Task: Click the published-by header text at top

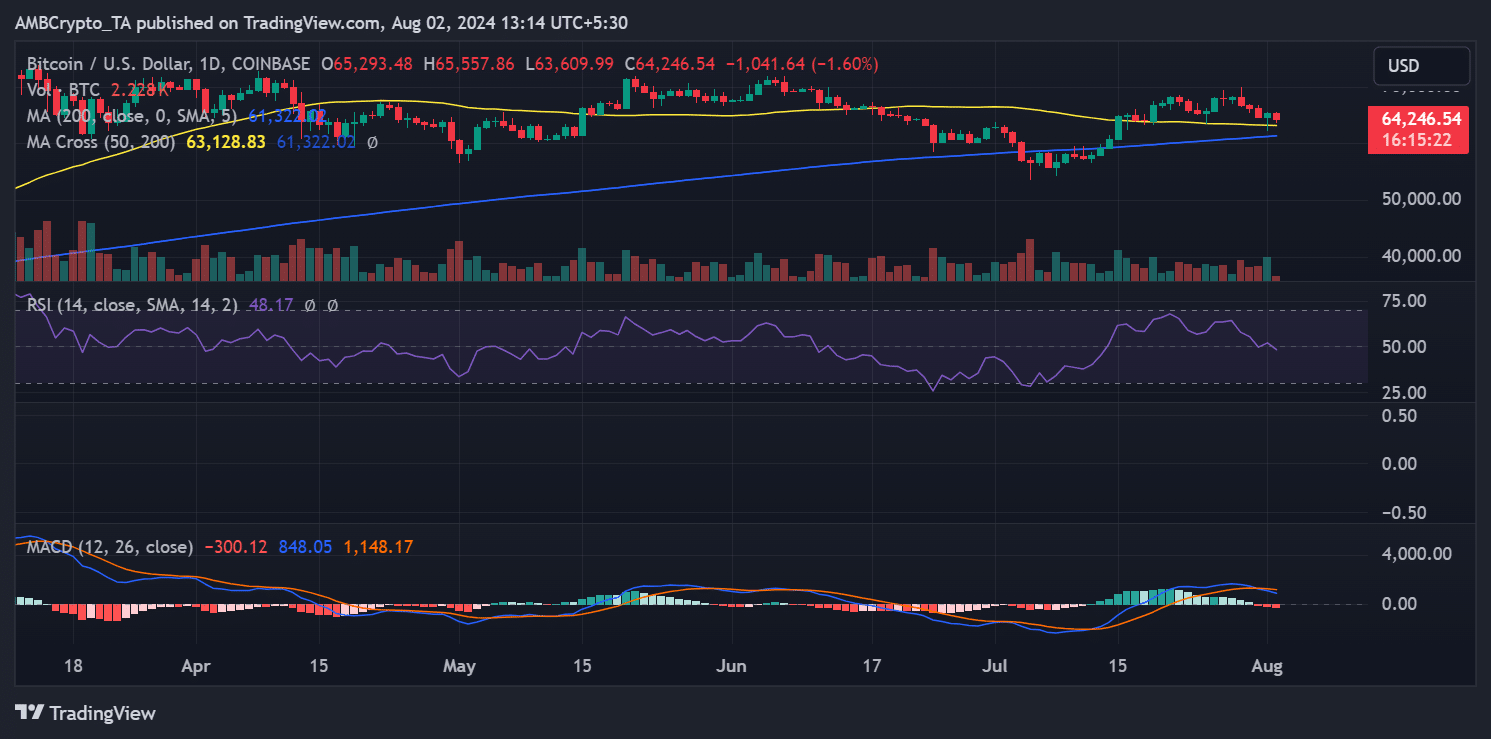Action: (x=322, y=23)
